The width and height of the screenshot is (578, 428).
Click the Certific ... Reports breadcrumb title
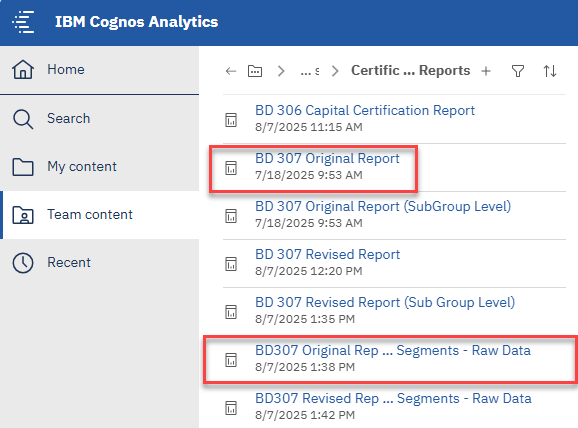click(410, 70)
